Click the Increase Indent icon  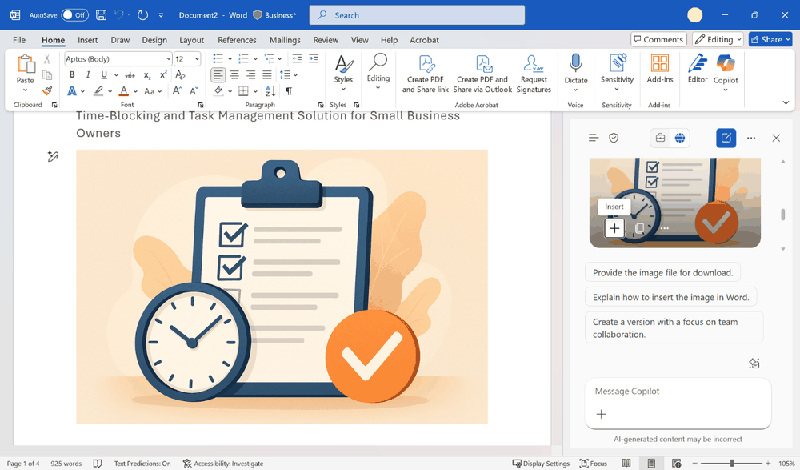(x=313, y=58)
